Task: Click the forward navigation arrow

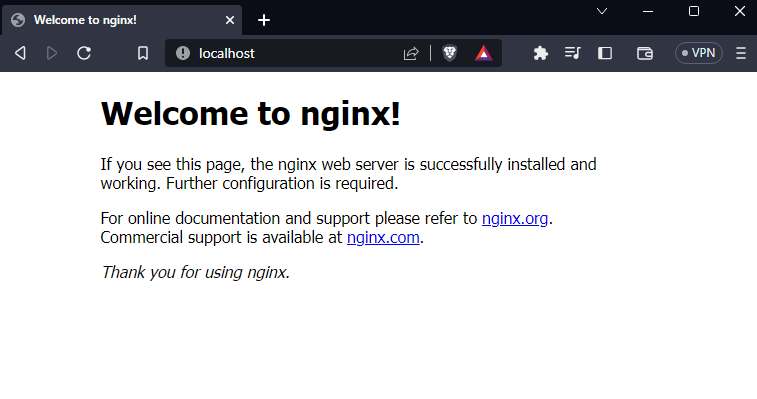Action: (x=52, y=53)
